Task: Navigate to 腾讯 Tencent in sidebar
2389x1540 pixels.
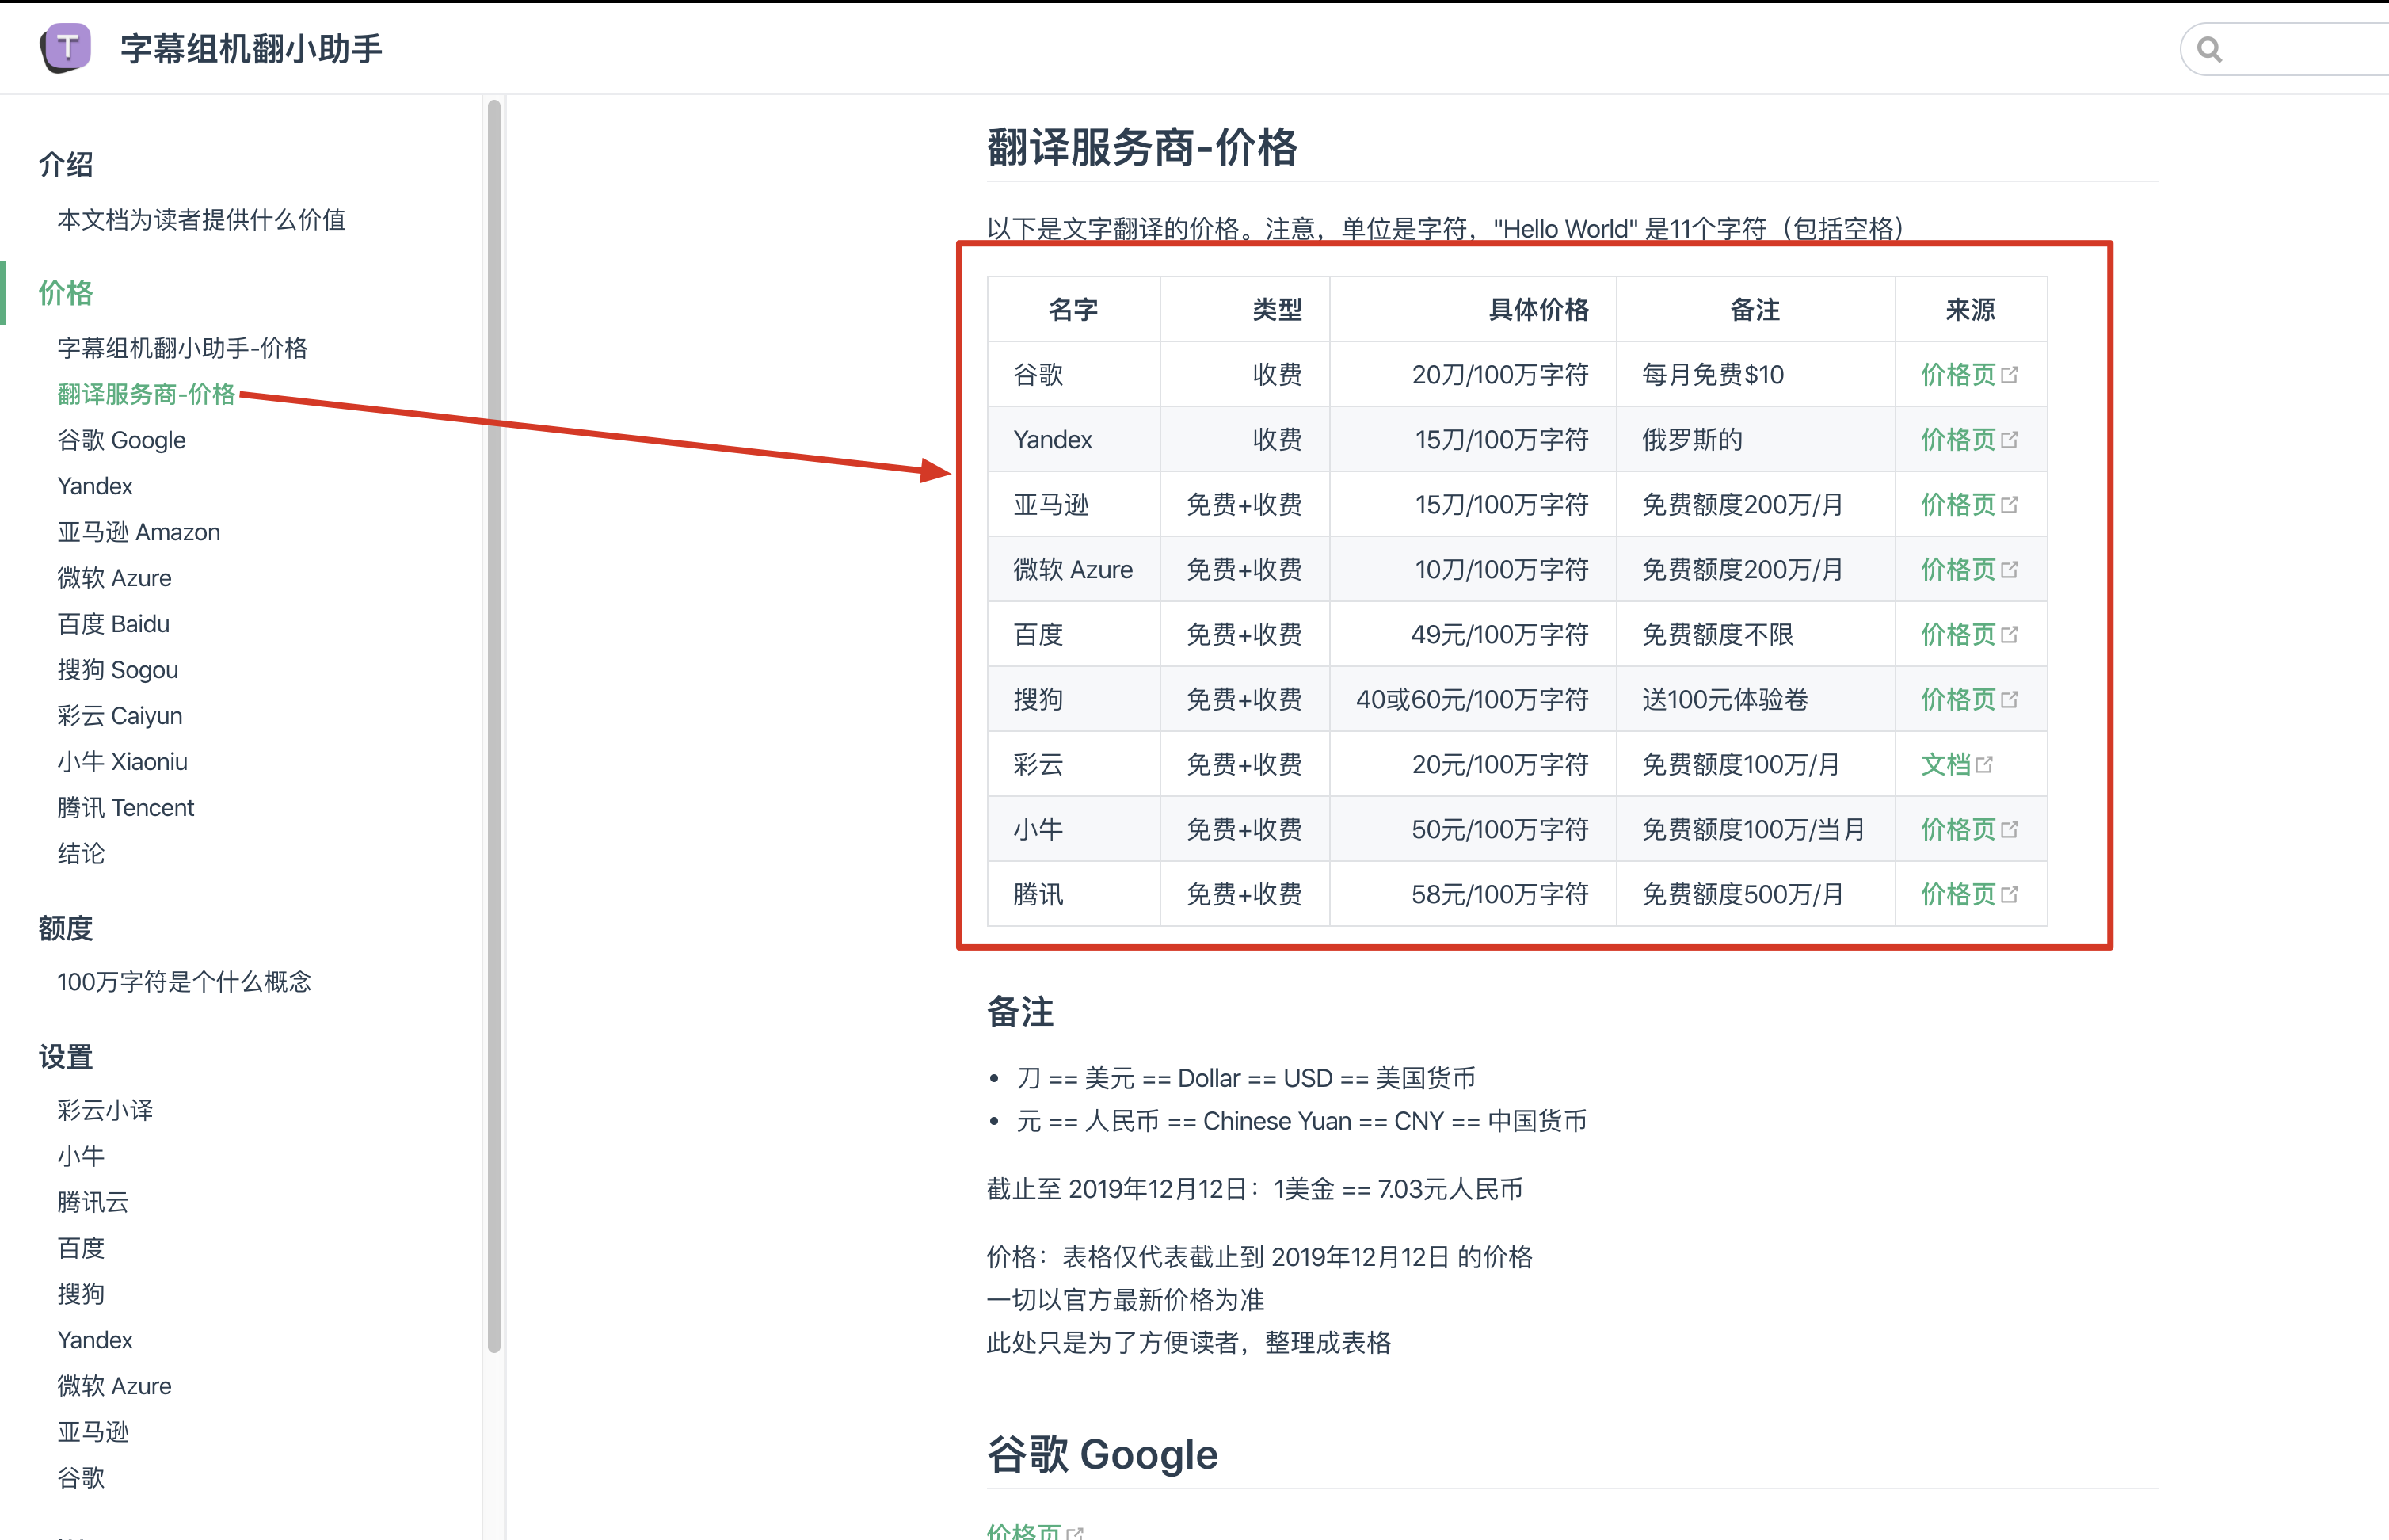Action: point(125,808)
